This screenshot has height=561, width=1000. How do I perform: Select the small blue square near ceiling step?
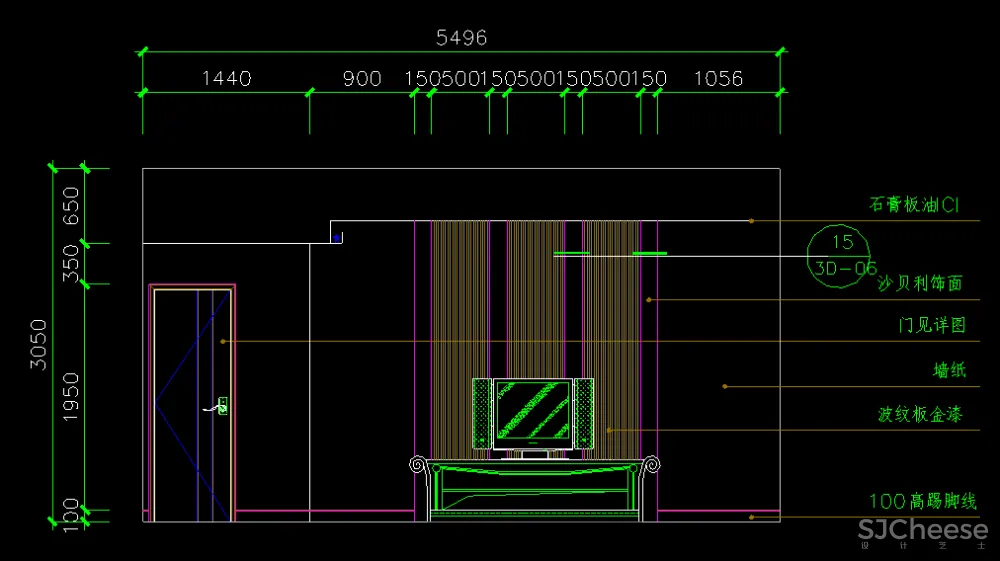pyautogui.click(x=337, y=237)
